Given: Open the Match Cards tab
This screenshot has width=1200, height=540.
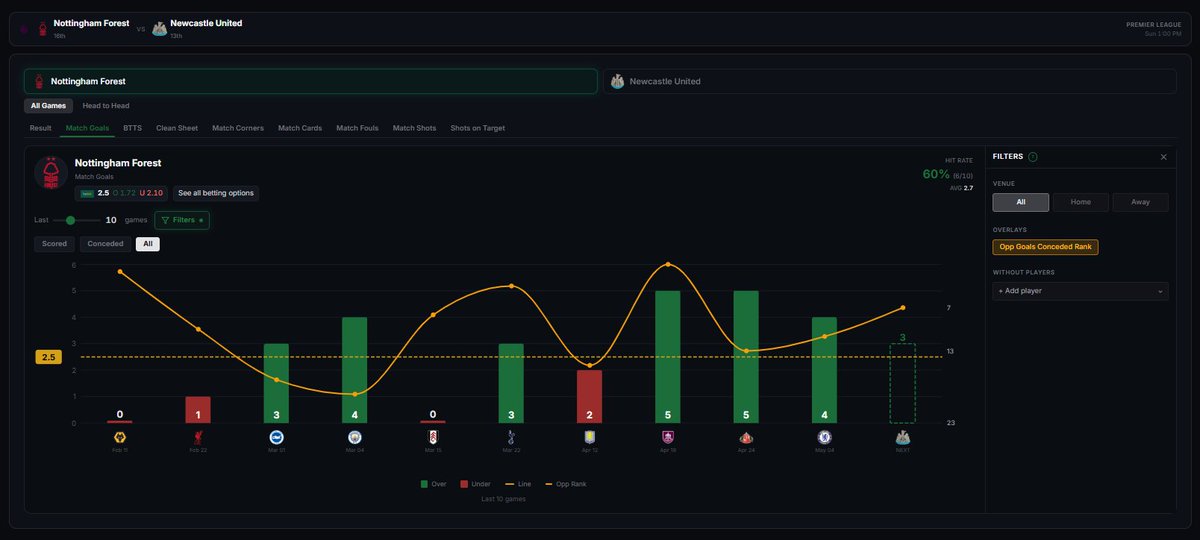Looking at the screenshot, I should pyautogui.click(x=300, y=128).
